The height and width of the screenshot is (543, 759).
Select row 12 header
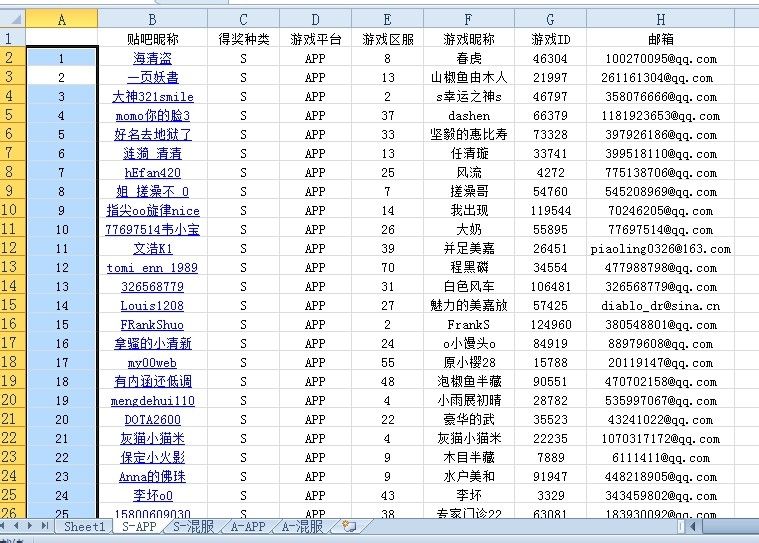[13, 248]
